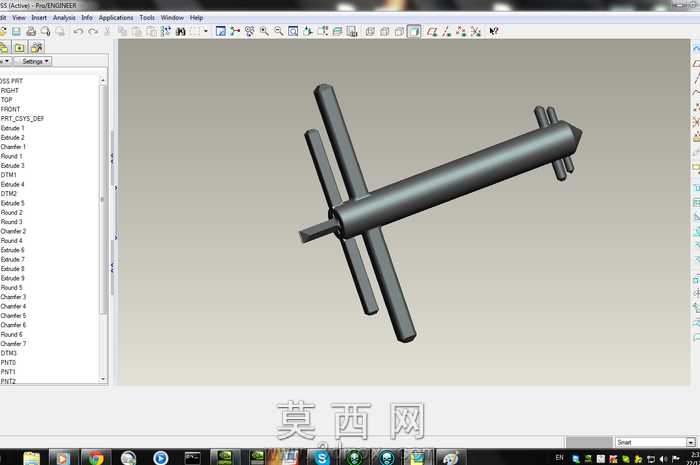Screen dimensions: 700x465
Task: Open the saved view list icon
Action: pyautogui.click(x=322, y=31)
